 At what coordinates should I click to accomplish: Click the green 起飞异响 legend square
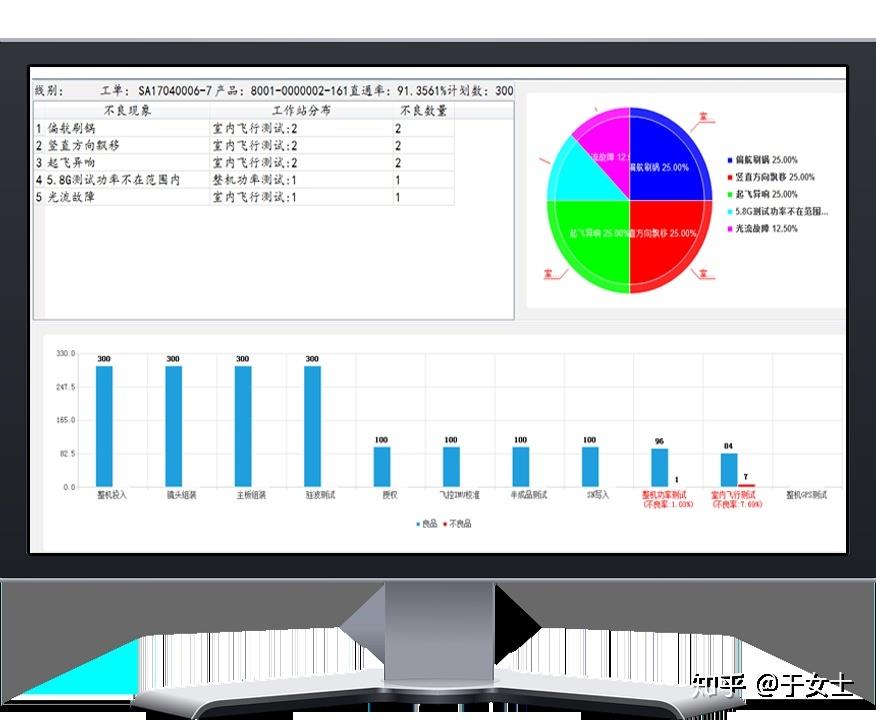(730, 194)
